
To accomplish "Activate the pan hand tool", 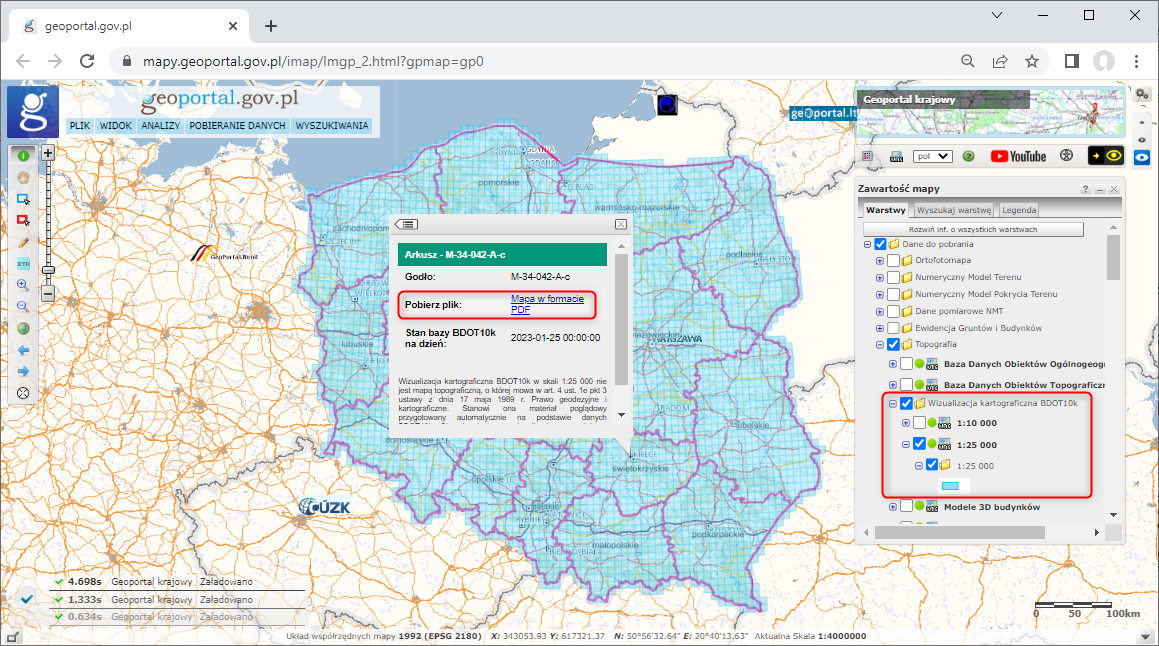I will [x=23, y=179].
